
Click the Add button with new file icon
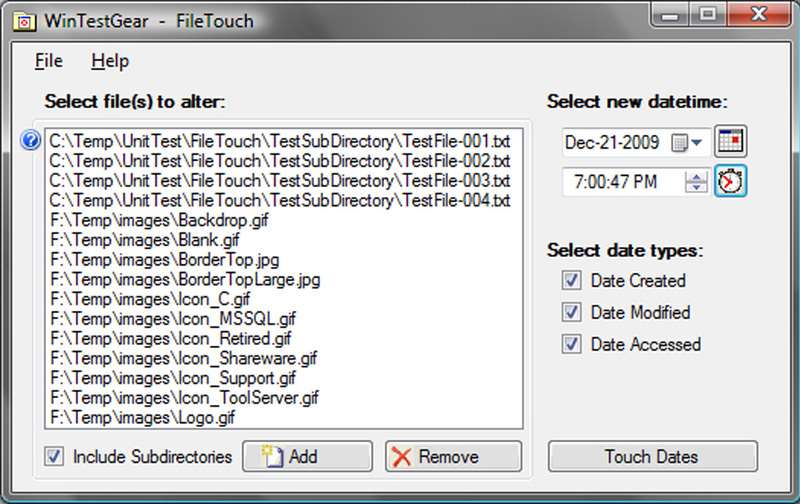[307, 456]
